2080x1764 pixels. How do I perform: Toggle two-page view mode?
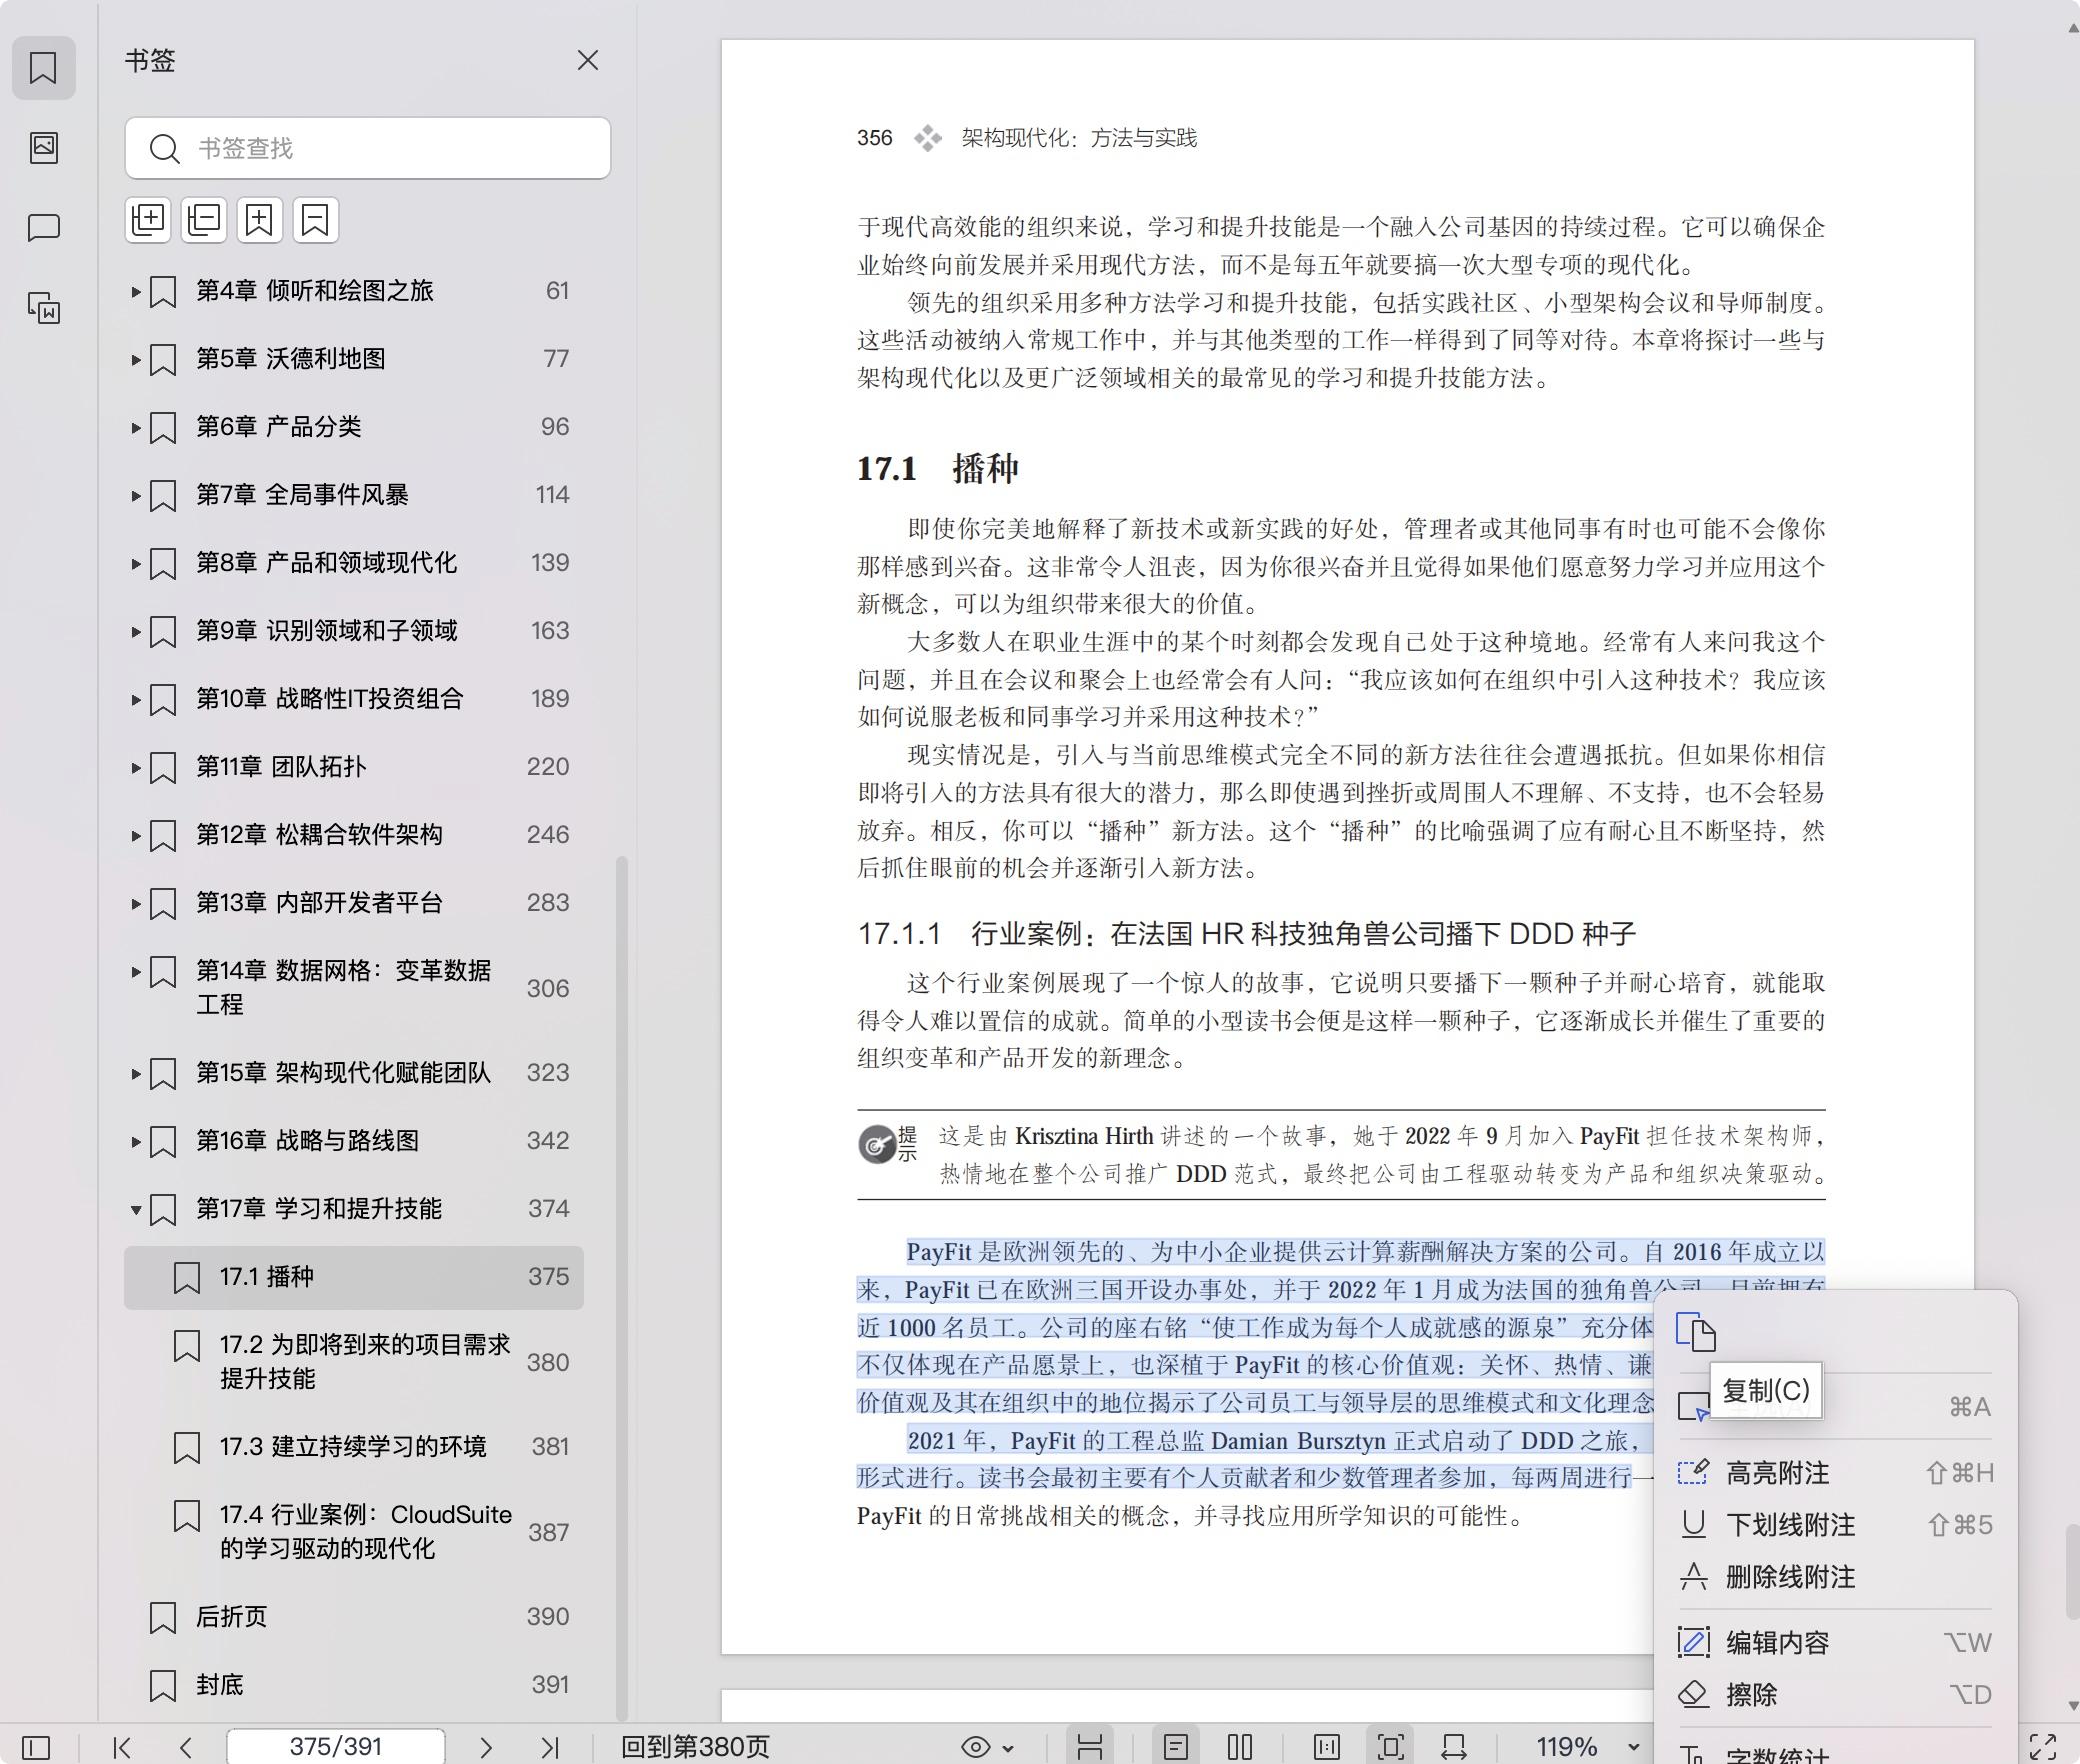pyautogui.click(x=1240, y=1747)
